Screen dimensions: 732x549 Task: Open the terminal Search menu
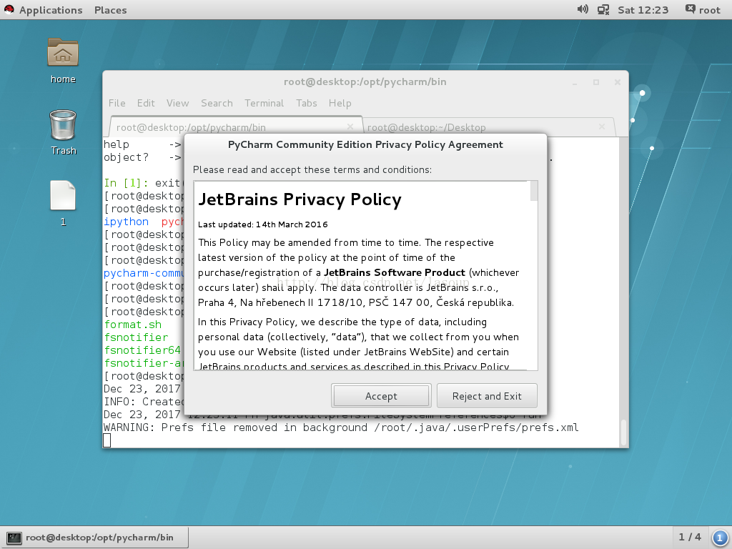pos(217,103)
